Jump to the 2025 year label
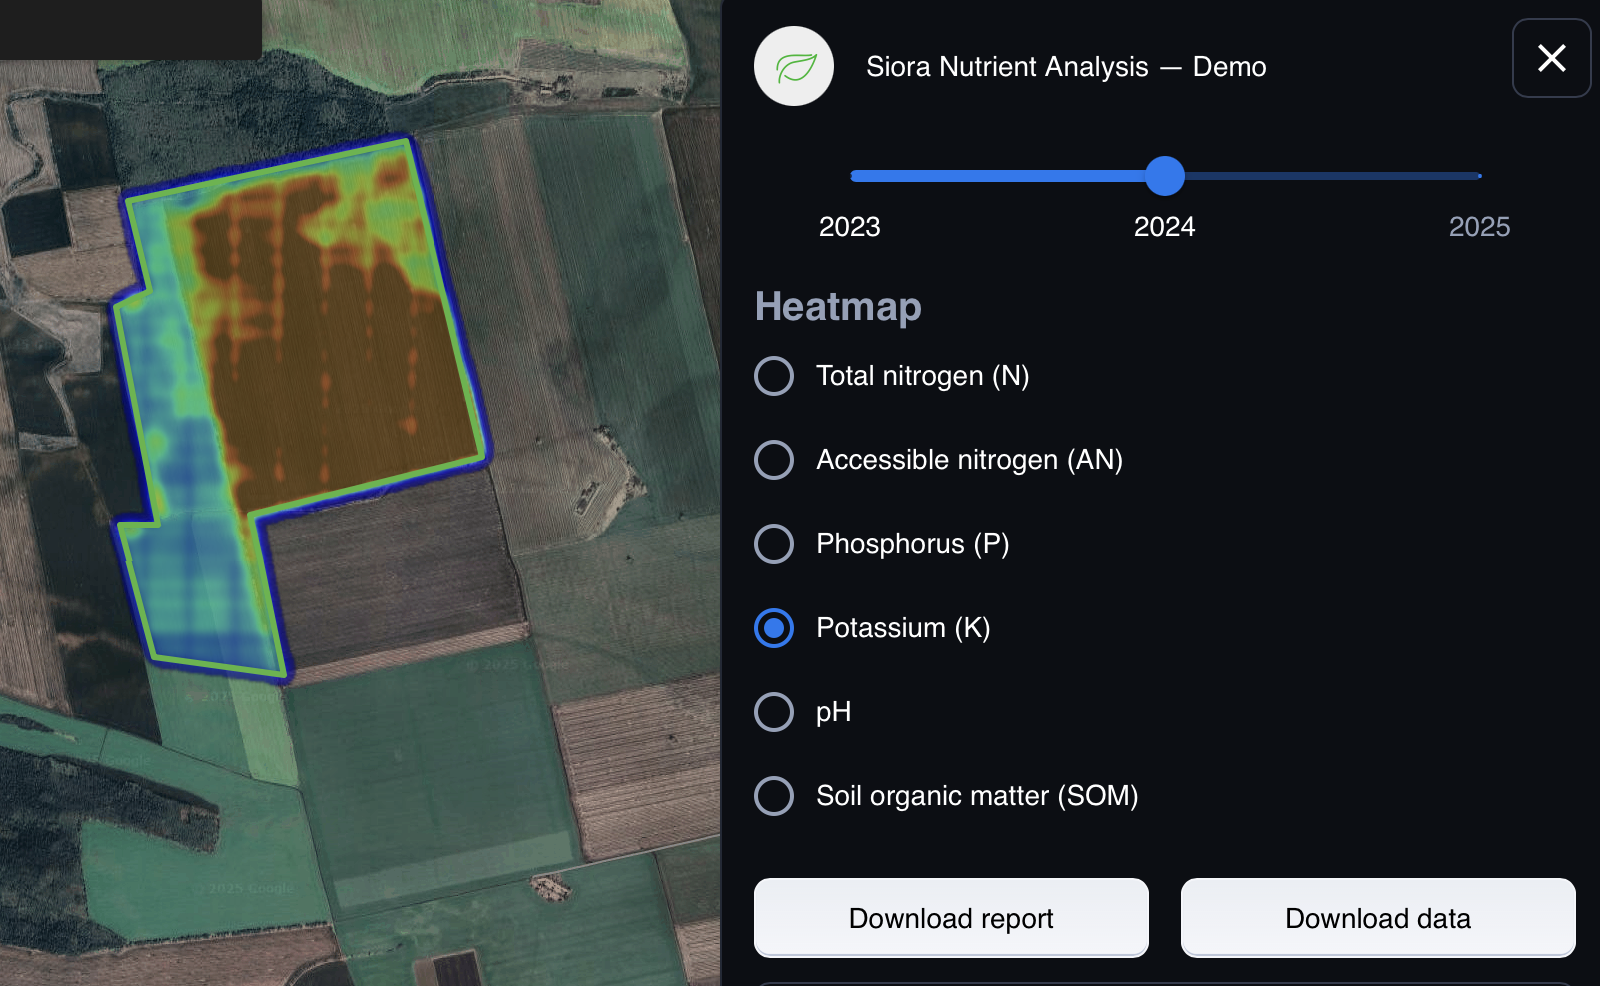Viewport: 1600px width, 986px height. click(1479, 227)
